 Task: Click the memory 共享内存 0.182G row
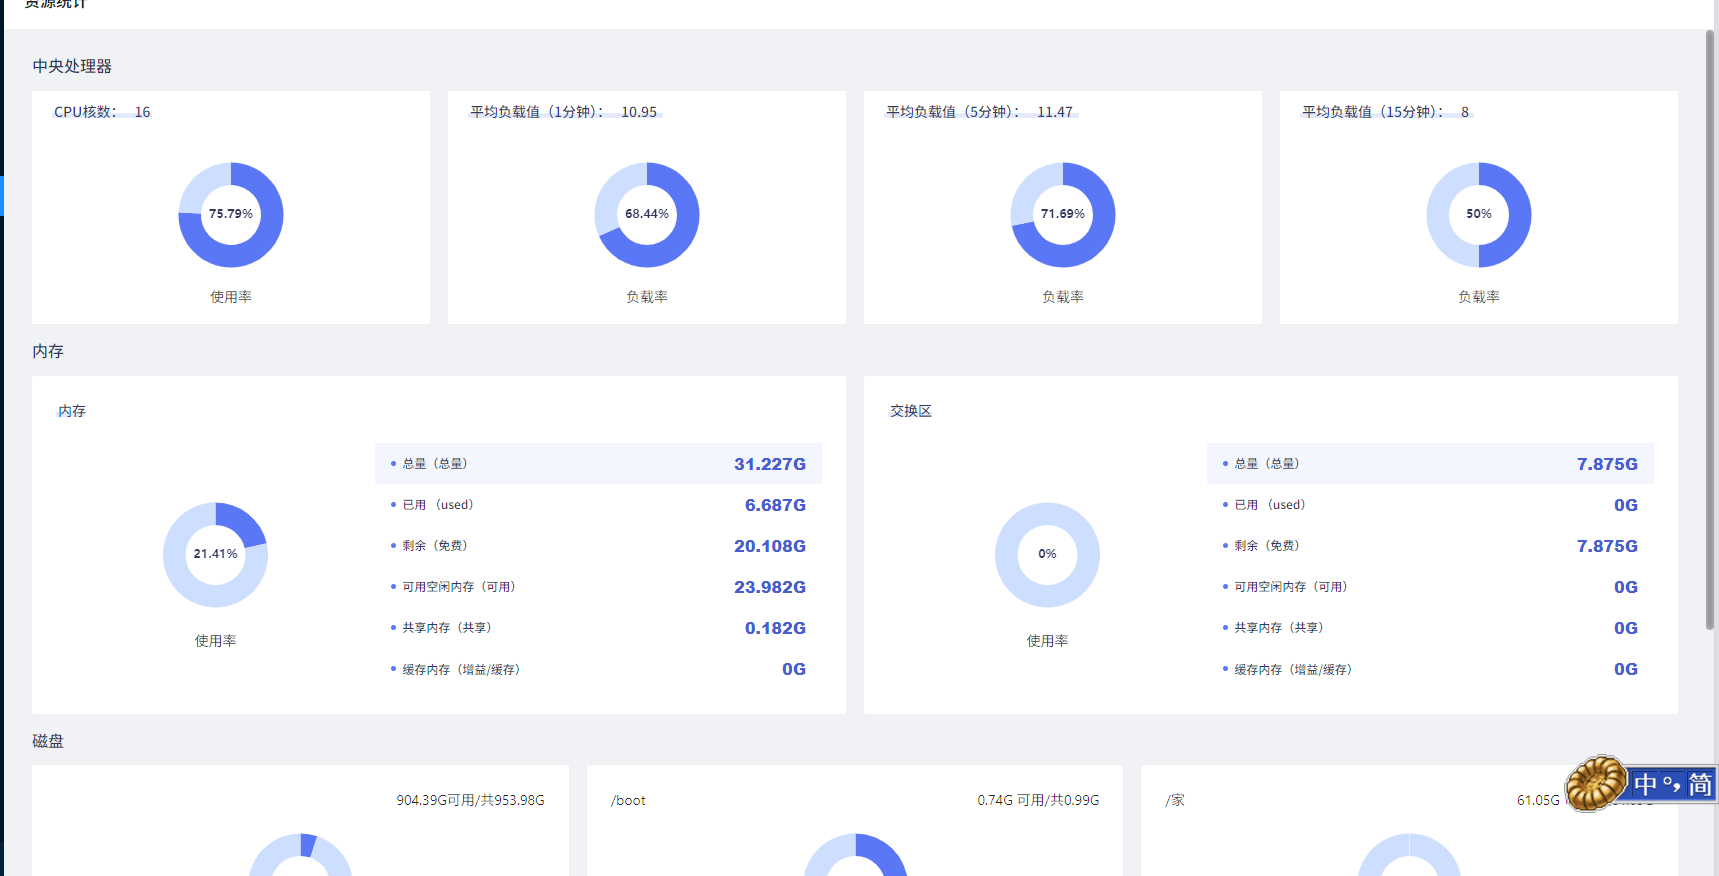click(598, 628)
